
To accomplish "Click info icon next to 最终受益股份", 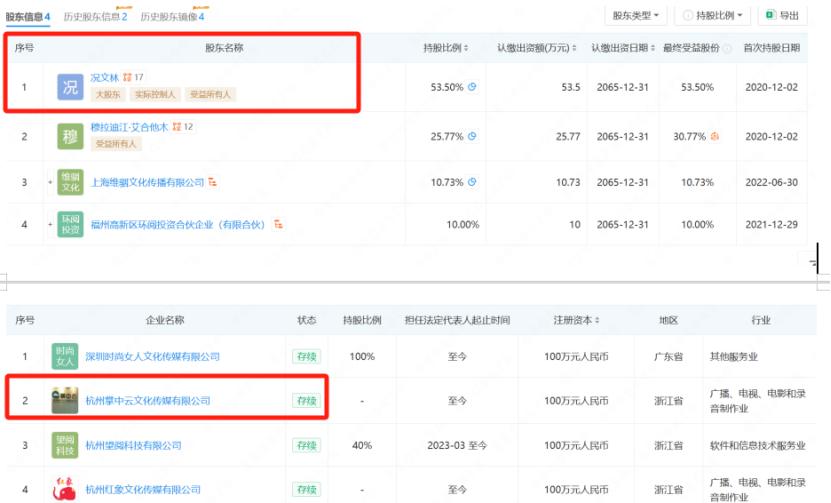I will (x=727, y=48).
